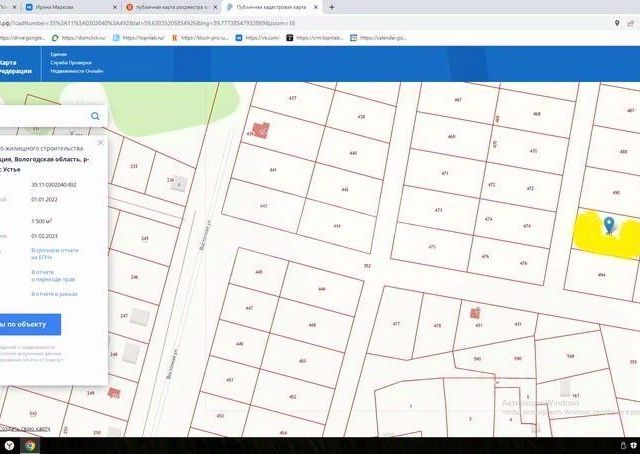Click the location icon in address bar
The width and height of the screenshot is (640, 454).
click(617, 23)
